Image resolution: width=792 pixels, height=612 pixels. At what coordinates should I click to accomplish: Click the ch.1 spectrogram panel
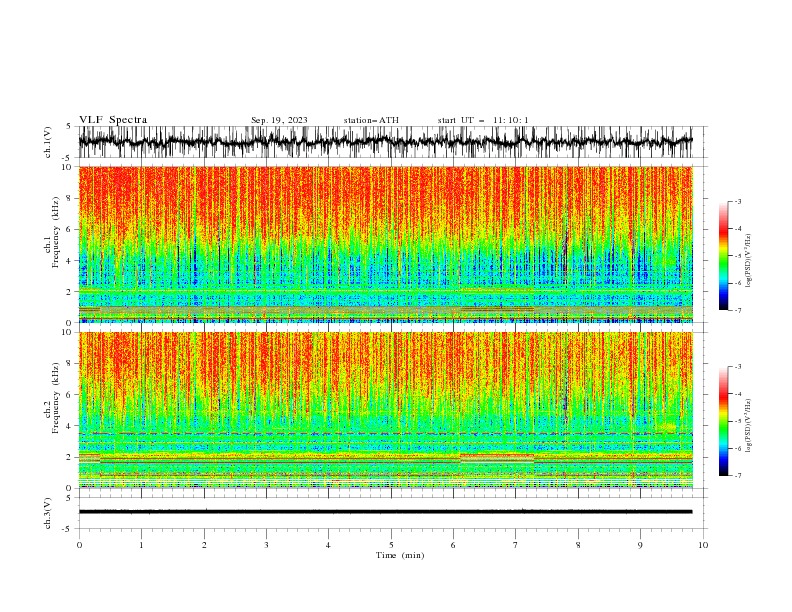point(386,244)
